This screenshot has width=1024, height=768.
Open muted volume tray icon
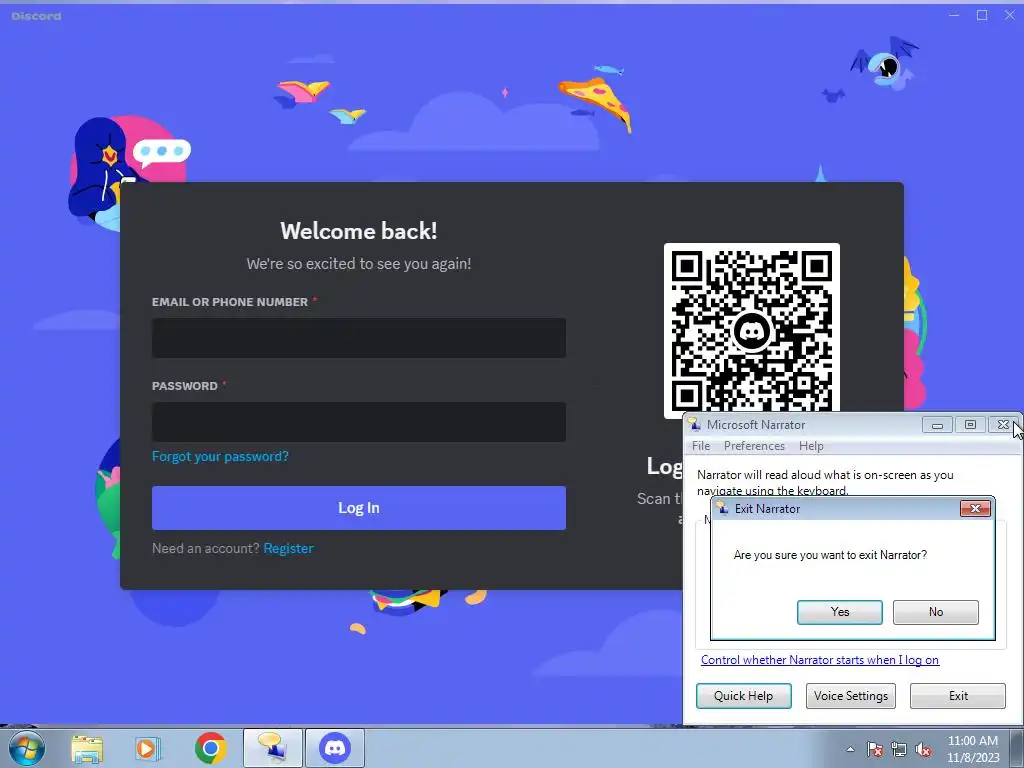click(923, 749)
